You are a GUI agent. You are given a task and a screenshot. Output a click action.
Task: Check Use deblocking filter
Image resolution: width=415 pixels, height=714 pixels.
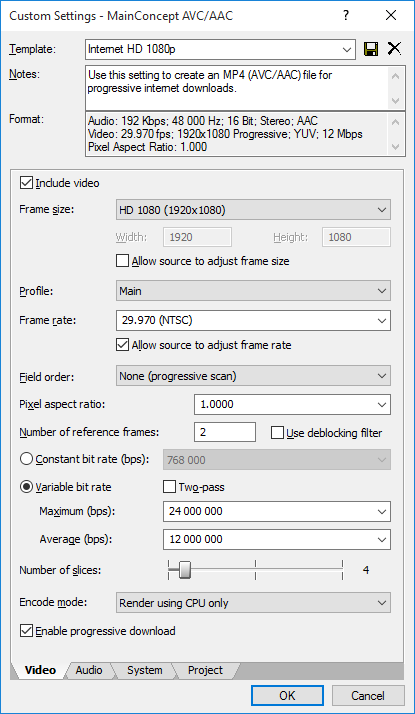pyautogui.click(x=277, y=433)
